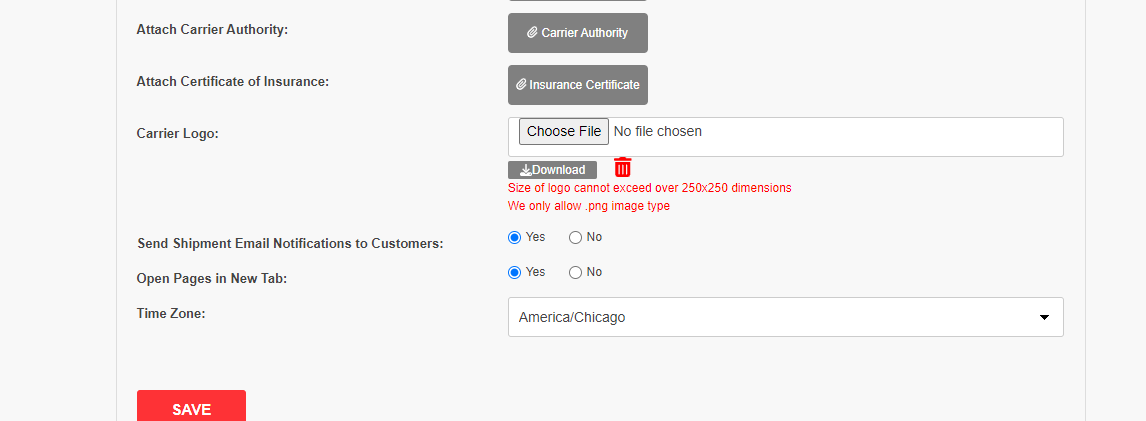Click the paperclip icon on Carrier Authority
1146x421 pixels.
click(532, 33)
